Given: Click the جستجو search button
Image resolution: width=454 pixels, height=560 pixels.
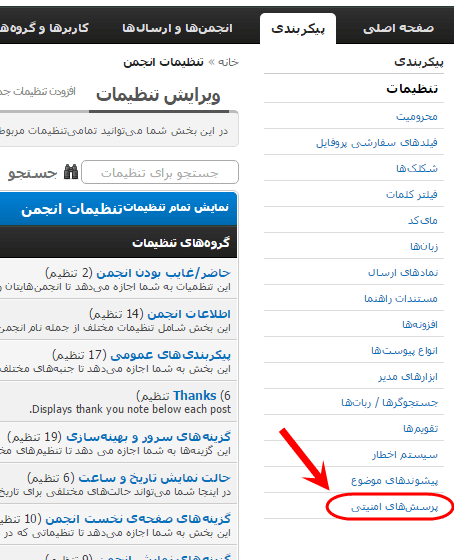Looking at the screenshot, I should coord(33,173).
